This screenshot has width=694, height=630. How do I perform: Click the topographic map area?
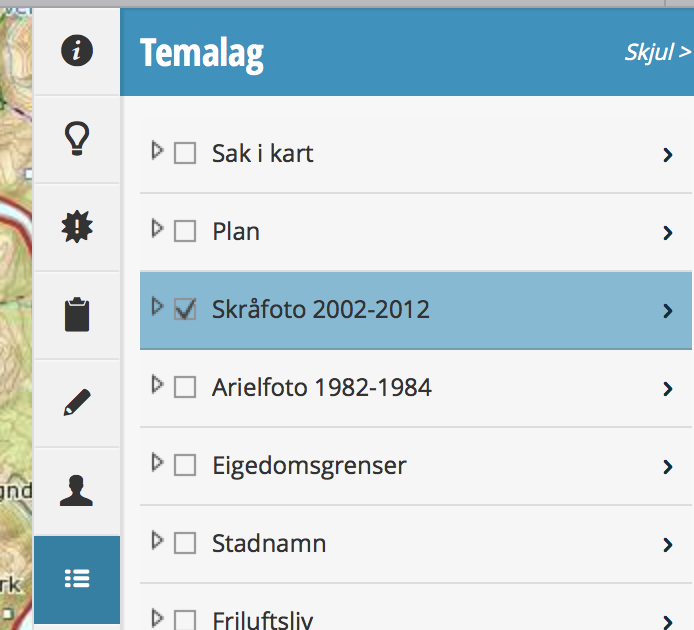point(15,300)
